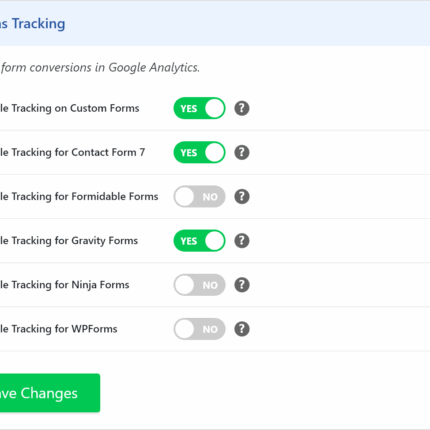Open WPForms tracking help icon

tap(242, 329)
